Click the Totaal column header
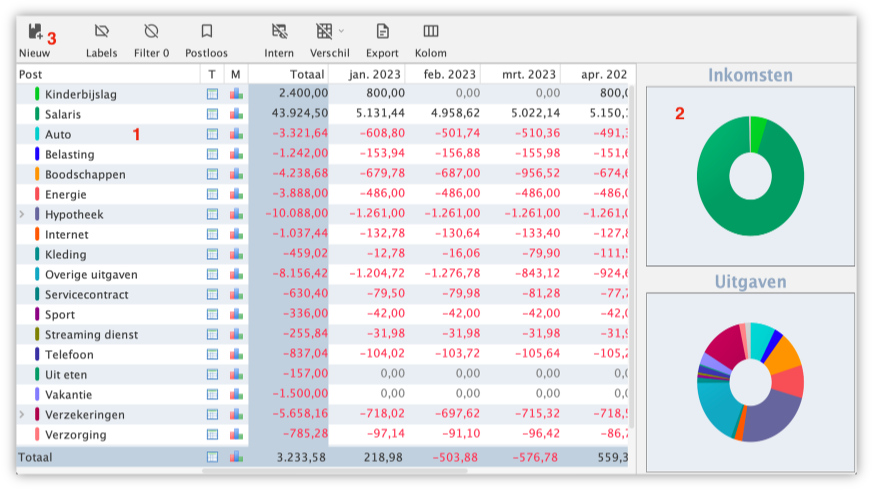The height and width of the screenshot is (490, 873). tap(288, 74)
